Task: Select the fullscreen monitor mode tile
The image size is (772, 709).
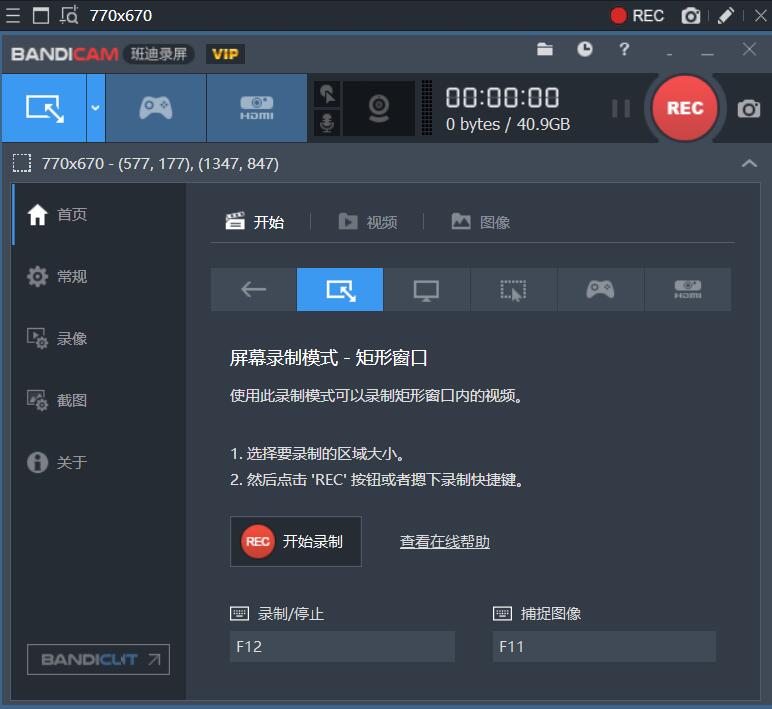Action: 426,290
